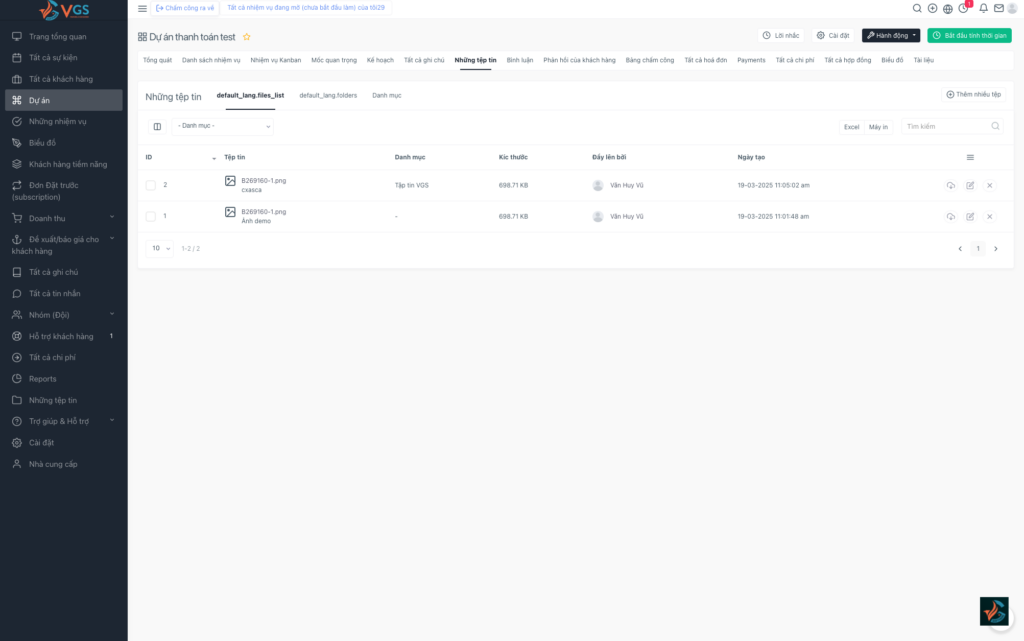The width and height of the screenshot is (1024, 641).
Task: Open the open tasks shortcut link in top bar
Action: click(306, 8)
